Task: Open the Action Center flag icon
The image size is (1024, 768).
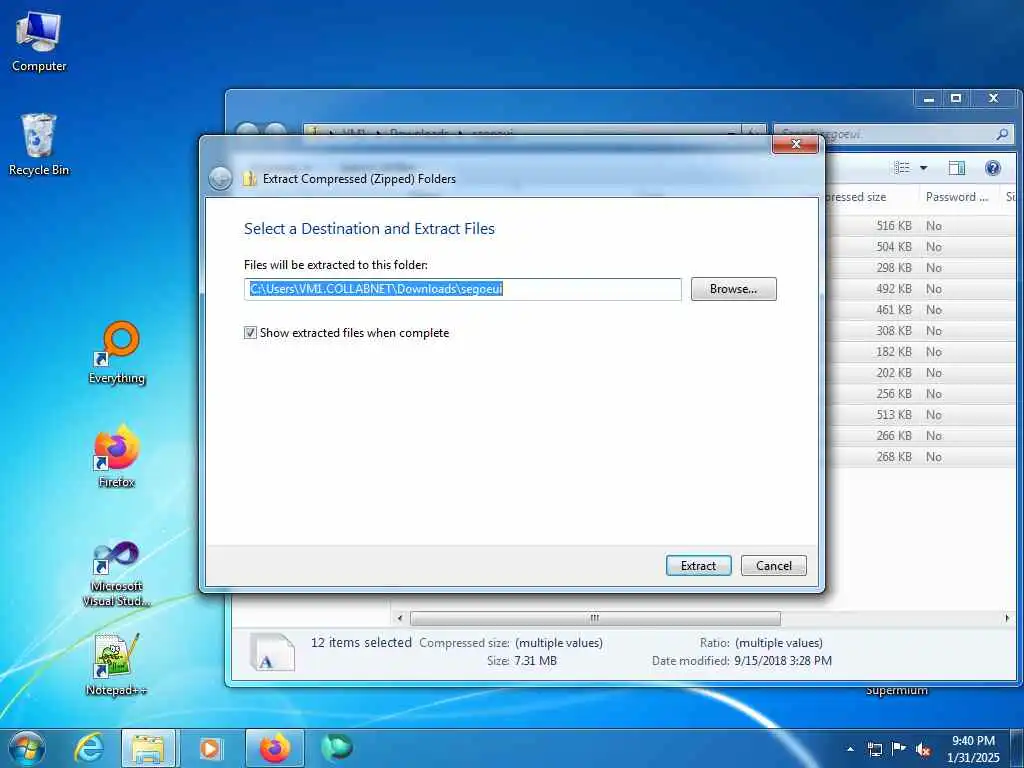Action: click(x=899, y=749)
